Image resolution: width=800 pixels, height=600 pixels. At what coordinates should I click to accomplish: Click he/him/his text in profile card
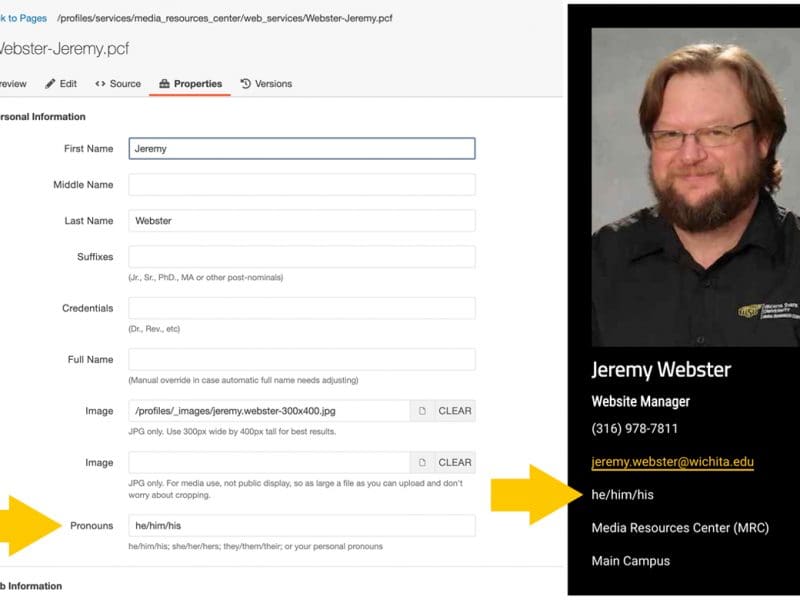(x=622, y=494)
